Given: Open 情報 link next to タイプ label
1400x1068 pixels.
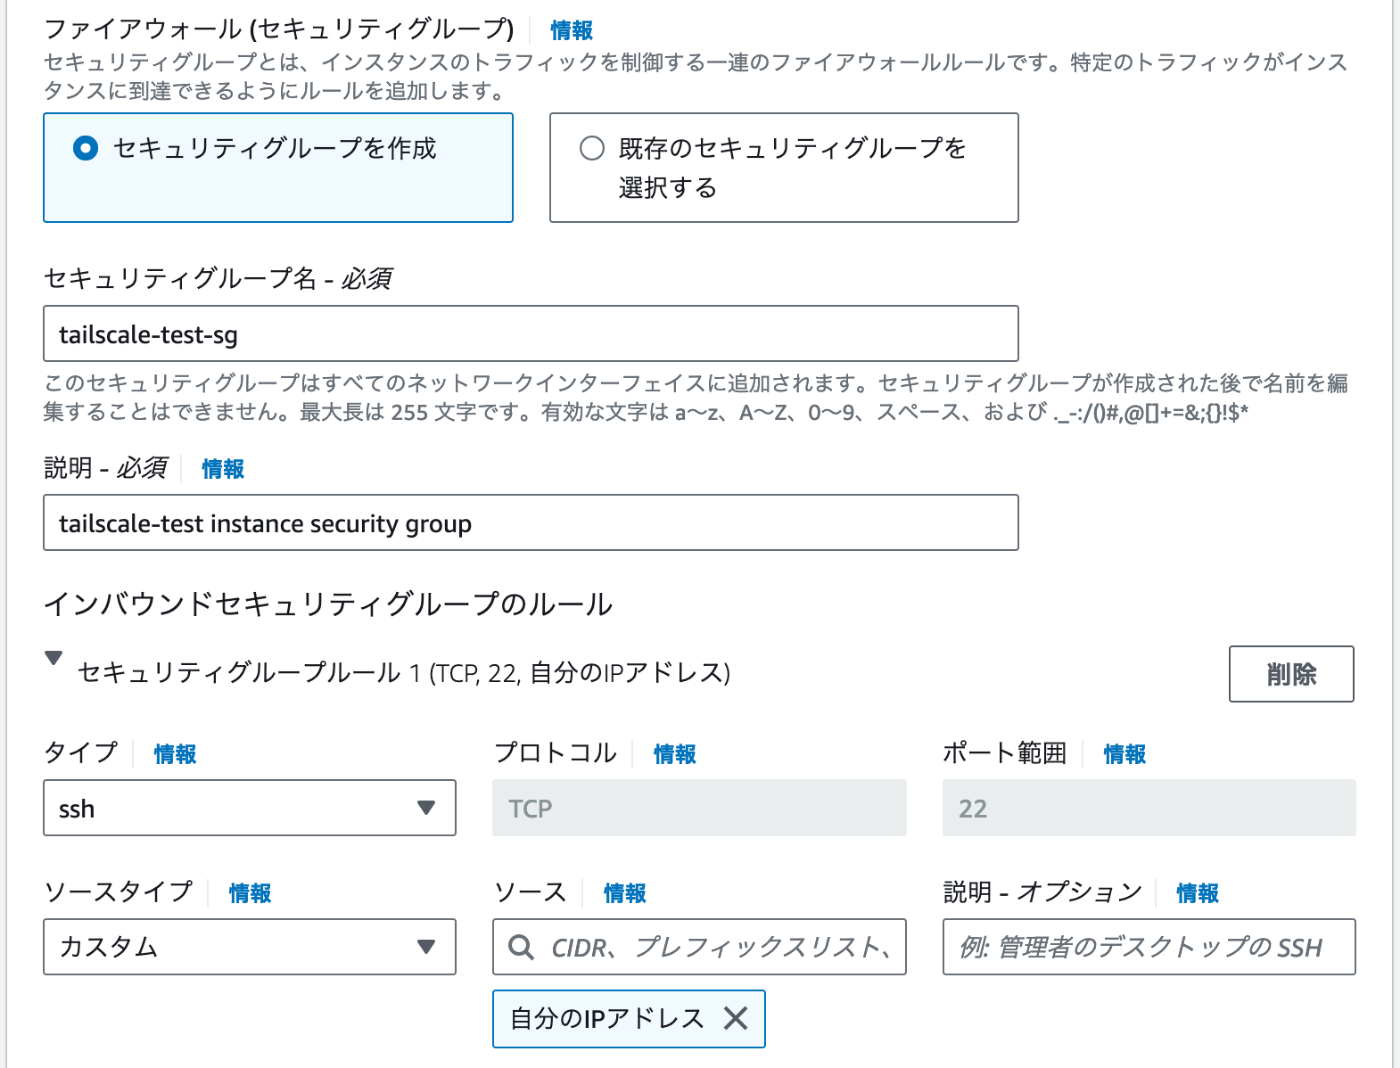Looking at the screenshot, I should (175, 754).
